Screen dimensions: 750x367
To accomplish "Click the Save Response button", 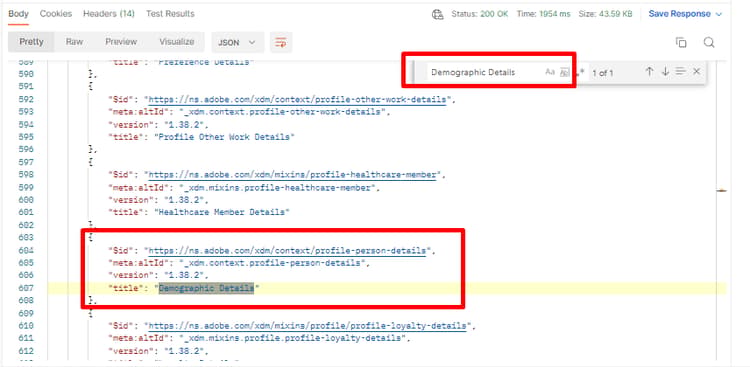I will point(679,14).
